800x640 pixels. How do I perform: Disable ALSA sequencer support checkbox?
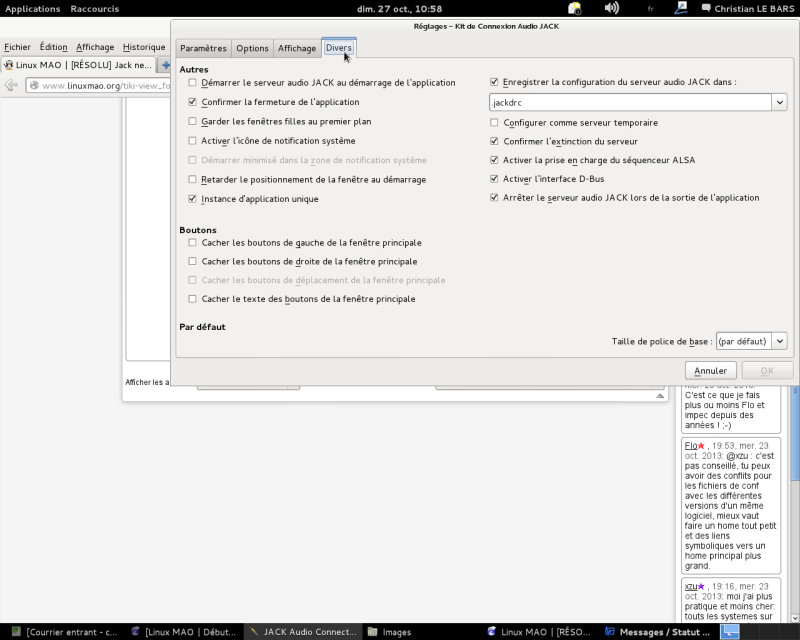point(494,160)
